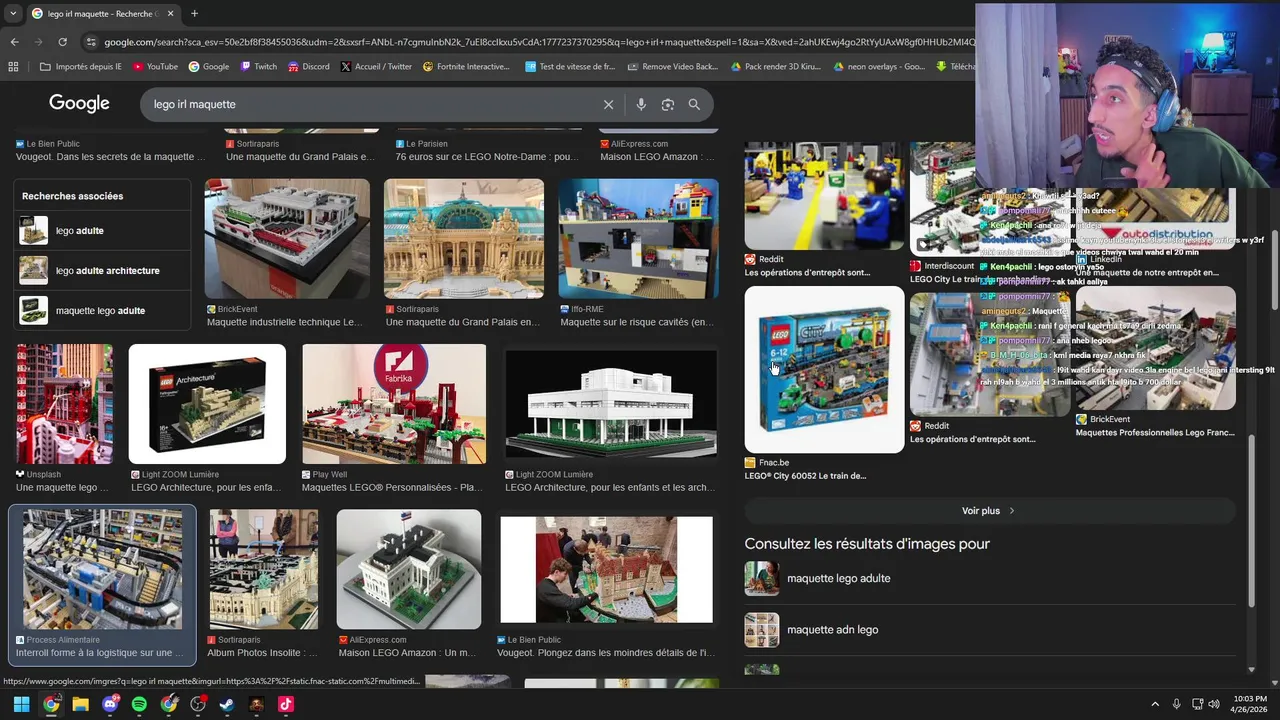Click 'LEGO® City 60052 Le train de...' link
The image size is (1280, 720).
(805, 476)
